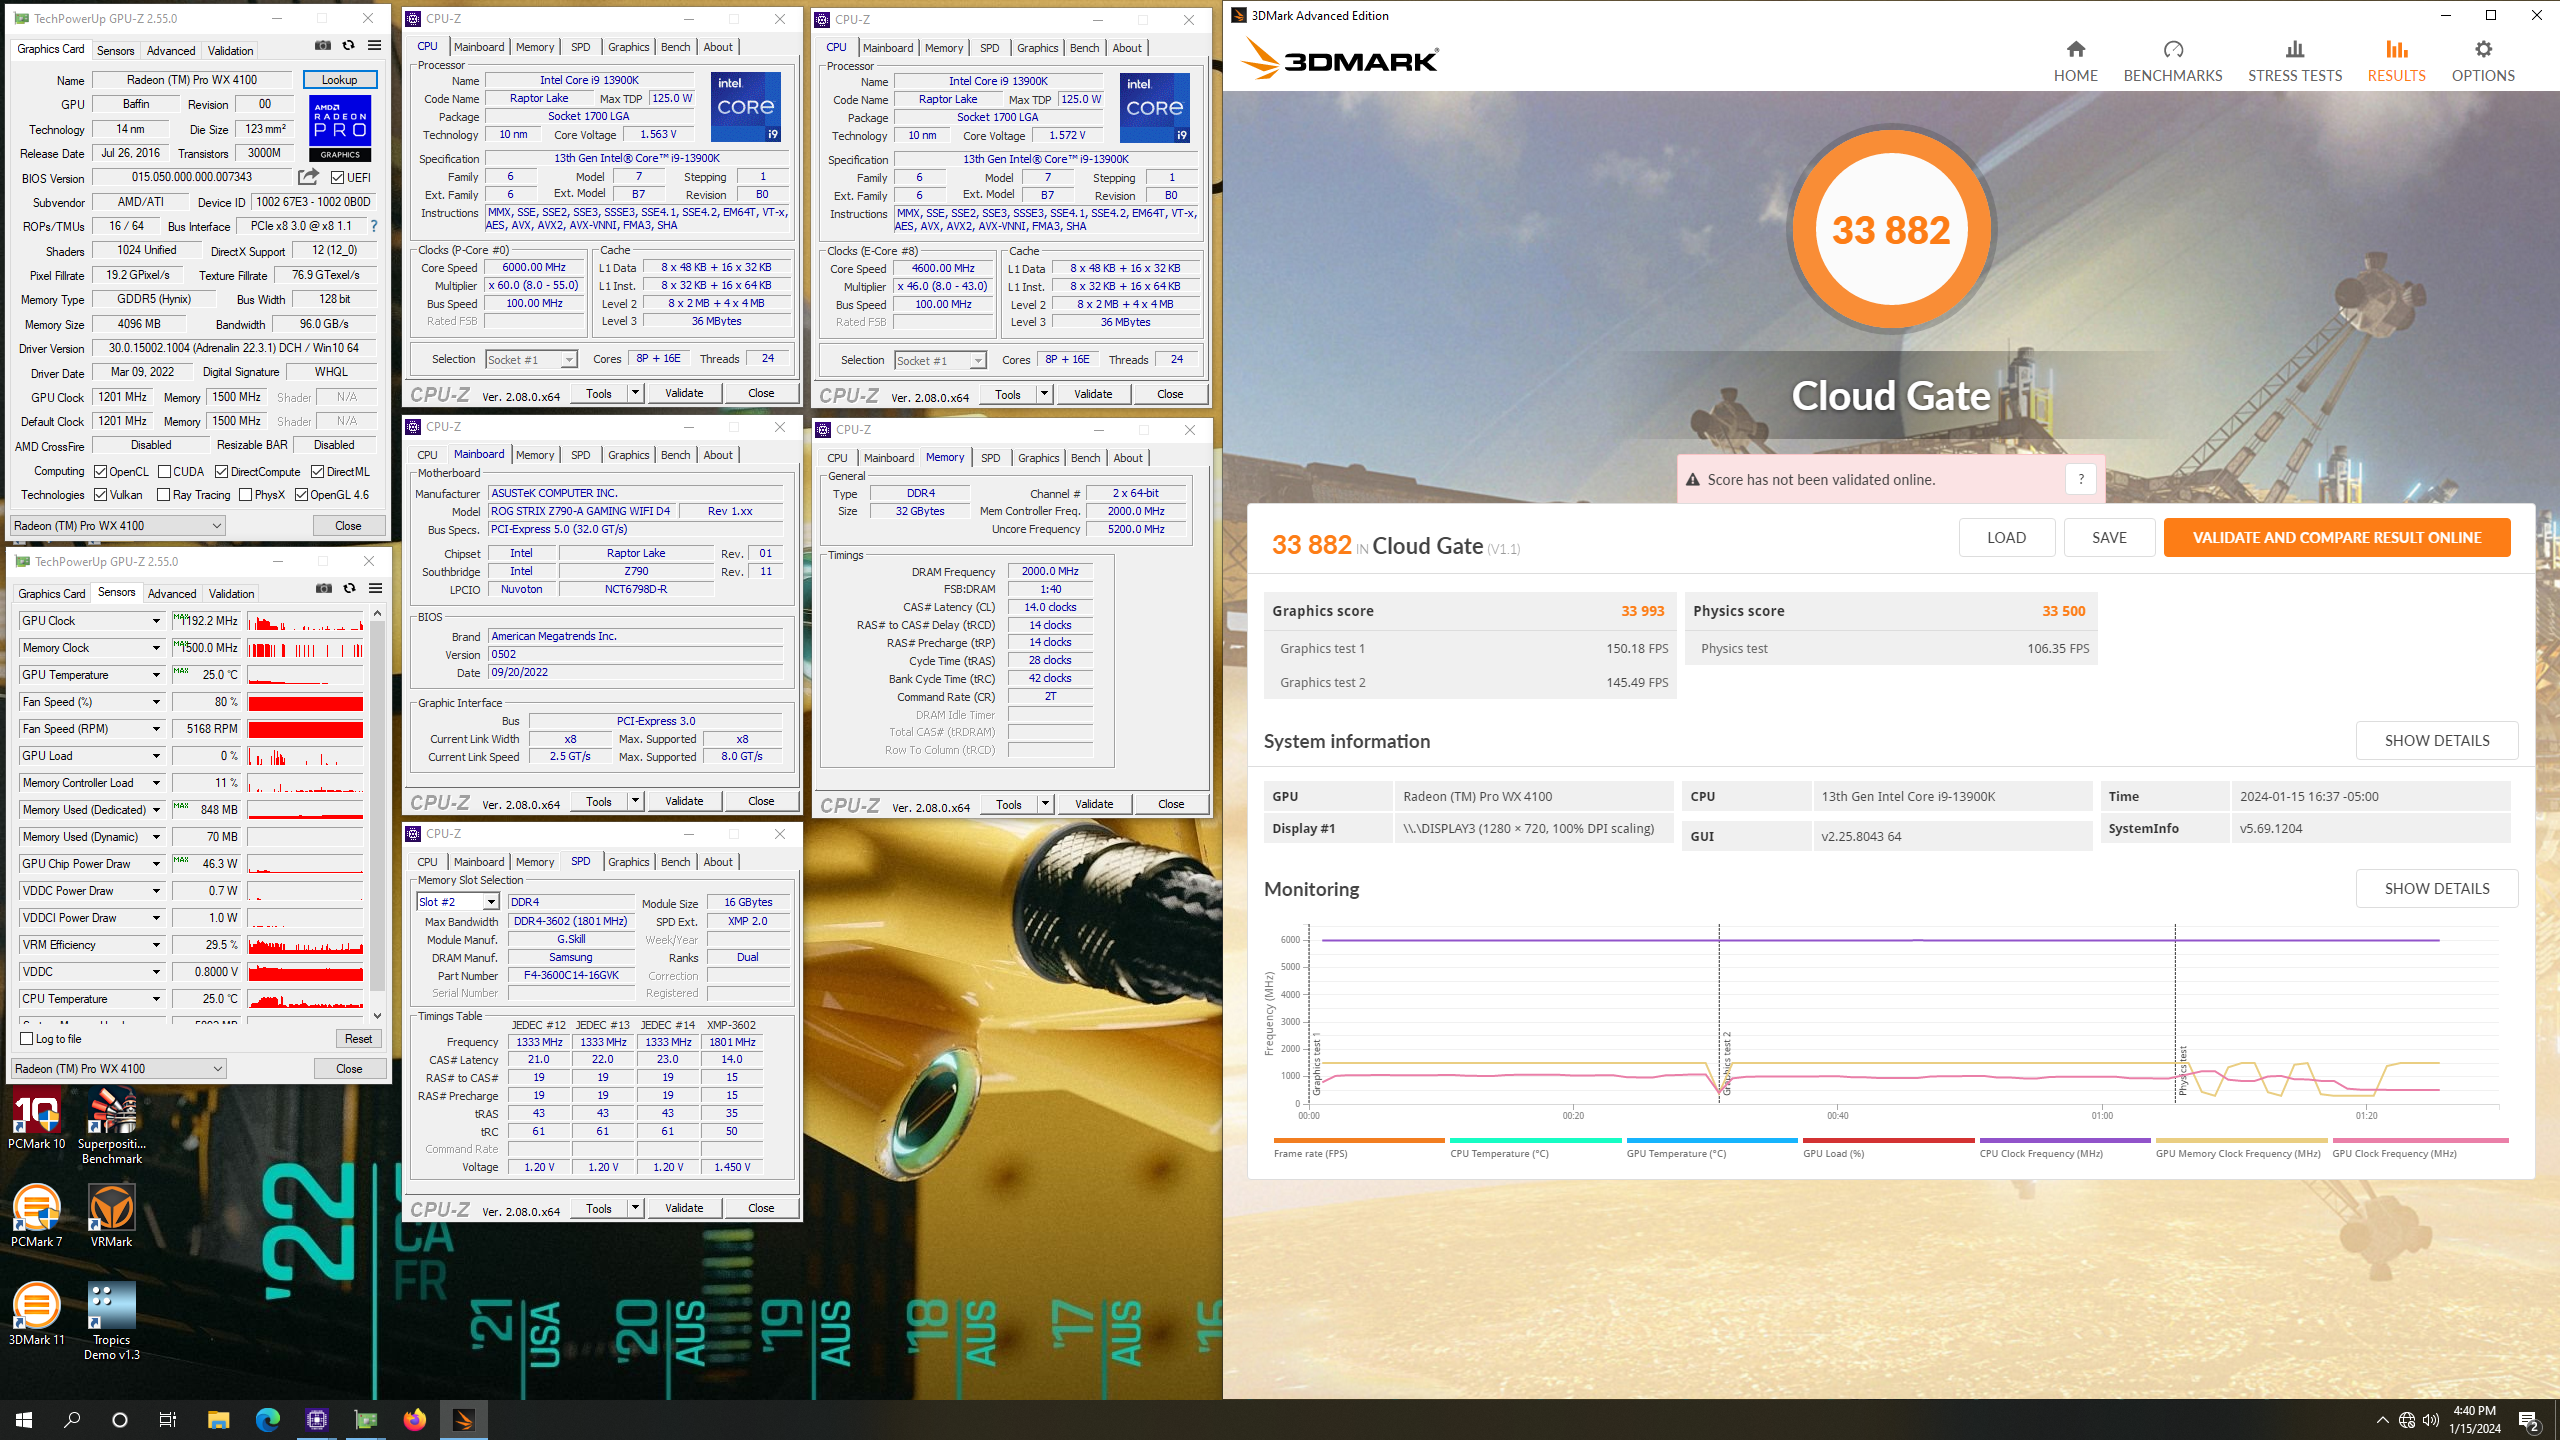2560x1440 pixels.
Task: Open PCMark 10 desktop shortcut
Action: pyautogui.click(x=37, y=1120)
